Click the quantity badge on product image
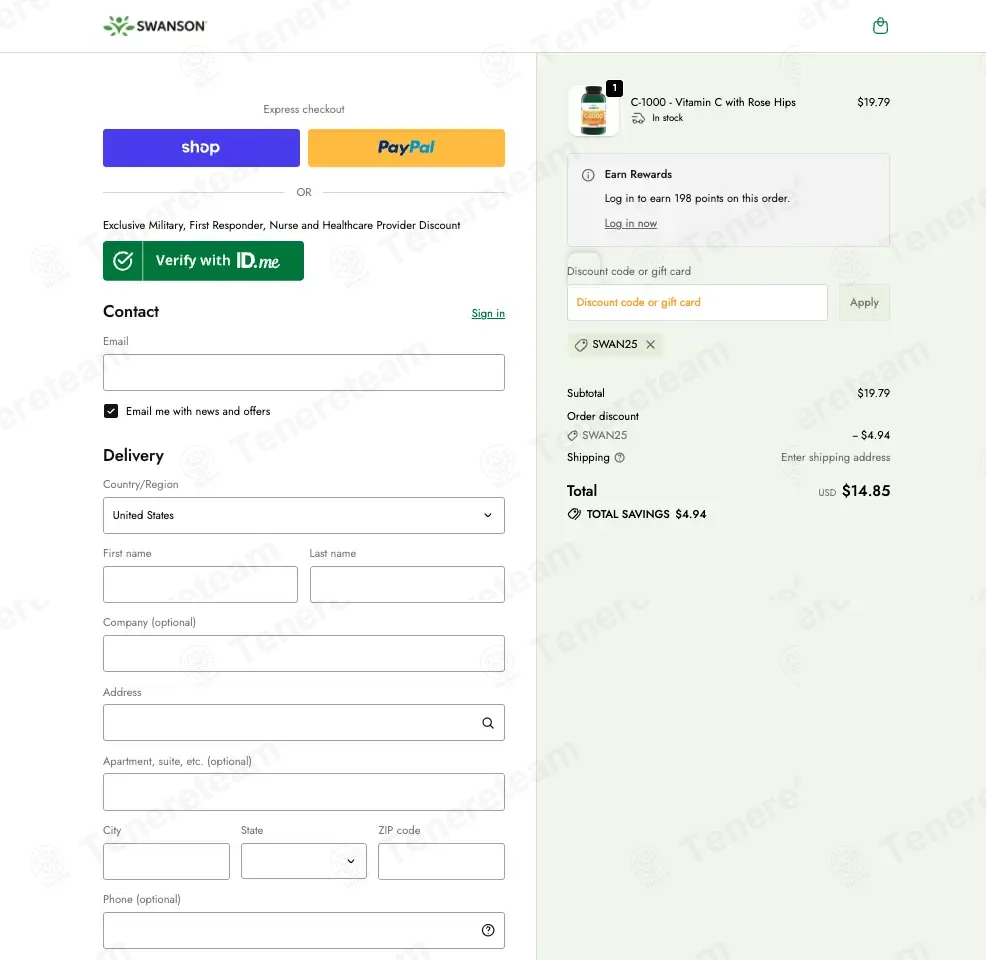 point(614,89)
